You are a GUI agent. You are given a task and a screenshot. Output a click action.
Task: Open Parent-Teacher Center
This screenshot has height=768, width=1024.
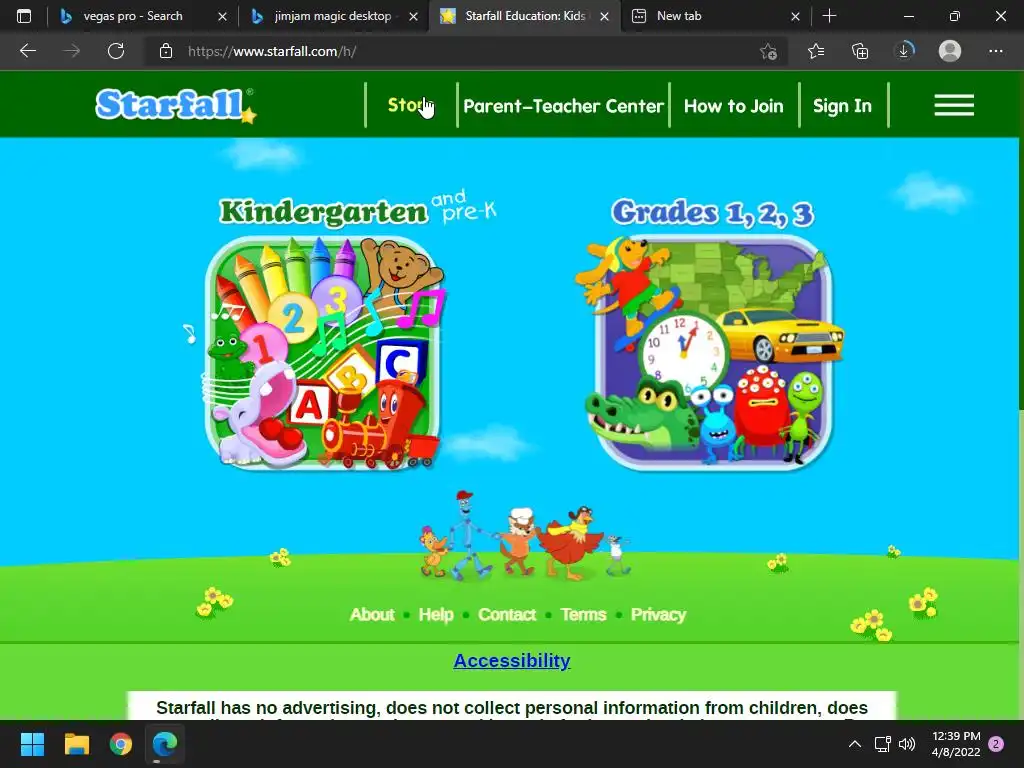click(563, 106)
